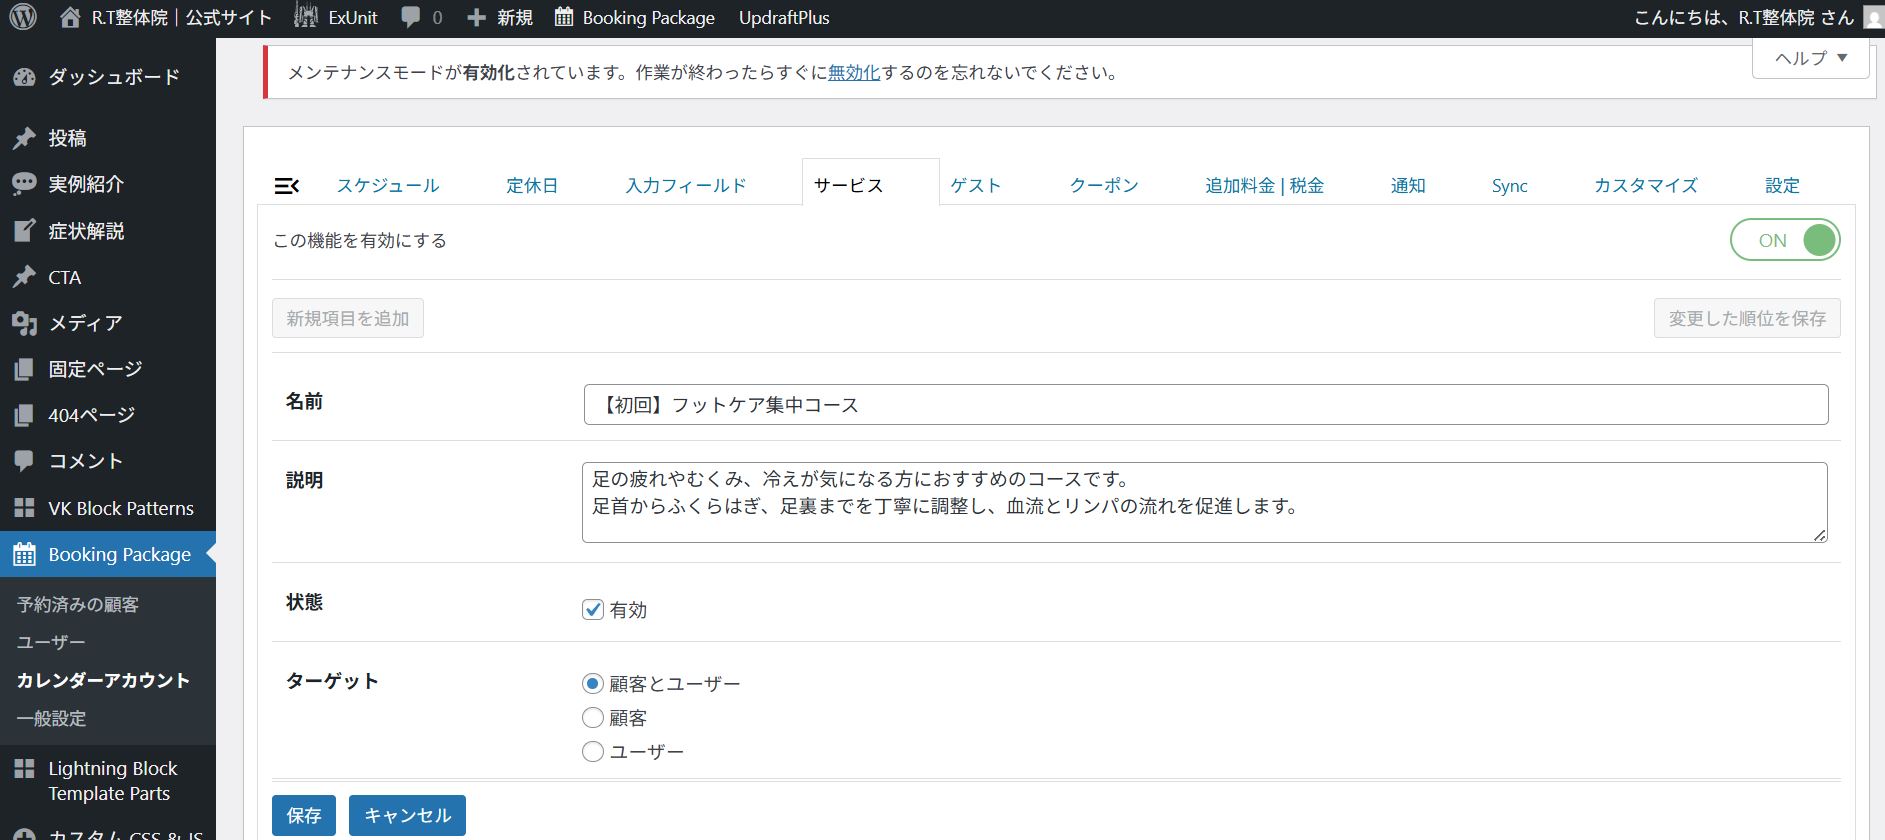
Task: Select the 顧客 radio option only
Action: pyautogui.click(x=593, y=718)
